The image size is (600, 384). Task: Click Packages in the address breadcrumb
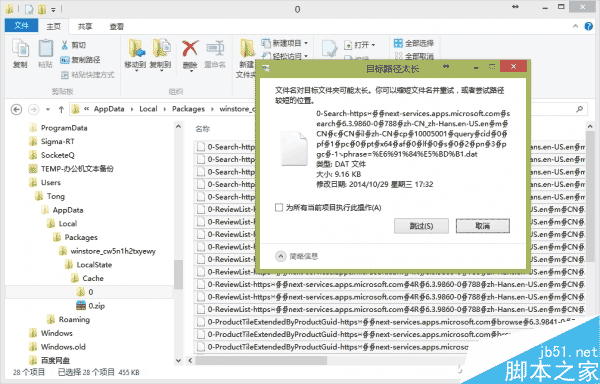pyautogui.click(x=188, y=109)
